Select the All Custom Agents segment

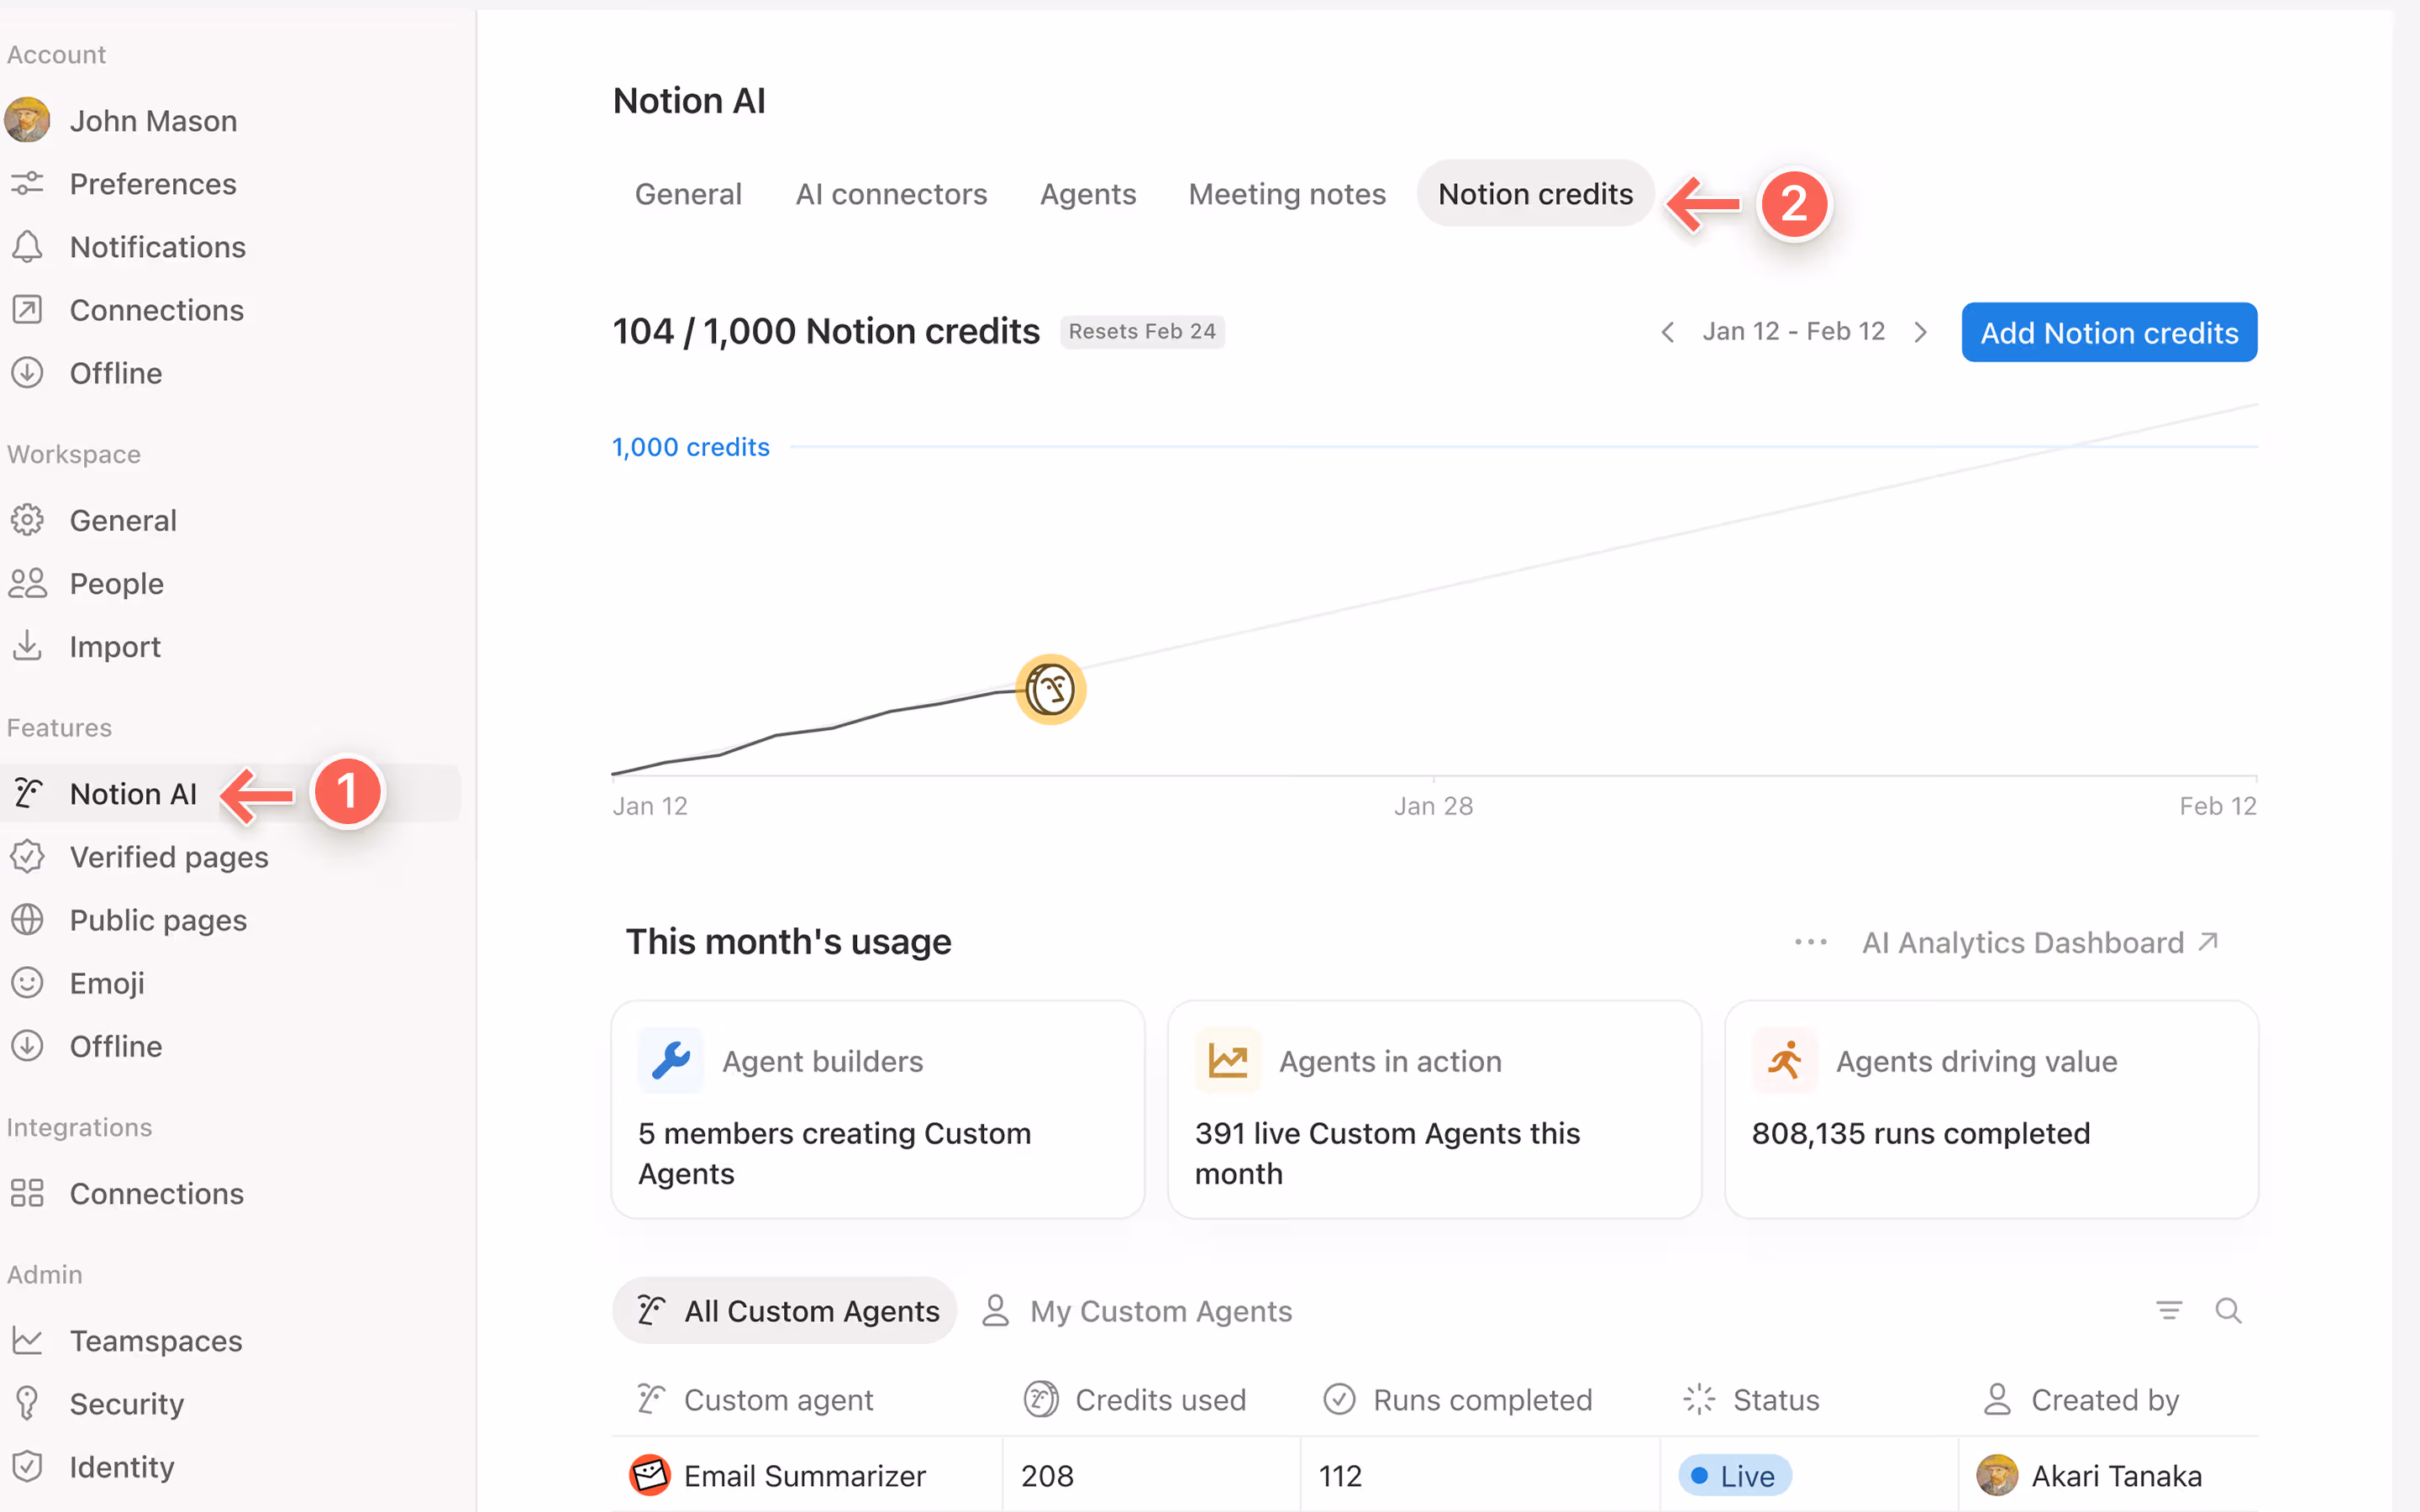pyautogui.click(x=784, y=1310)
